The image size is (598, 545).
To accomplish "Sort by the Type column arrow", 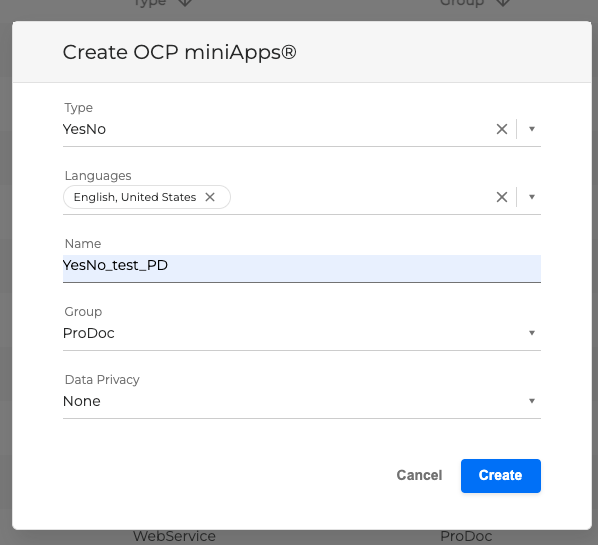I will [185, 3].
